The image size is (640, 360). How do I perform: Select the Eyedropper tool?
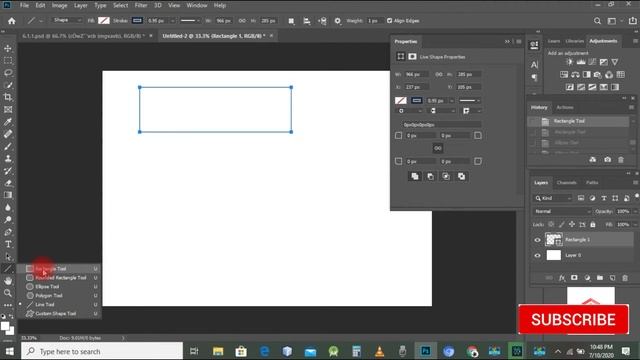tap(8, 122)
